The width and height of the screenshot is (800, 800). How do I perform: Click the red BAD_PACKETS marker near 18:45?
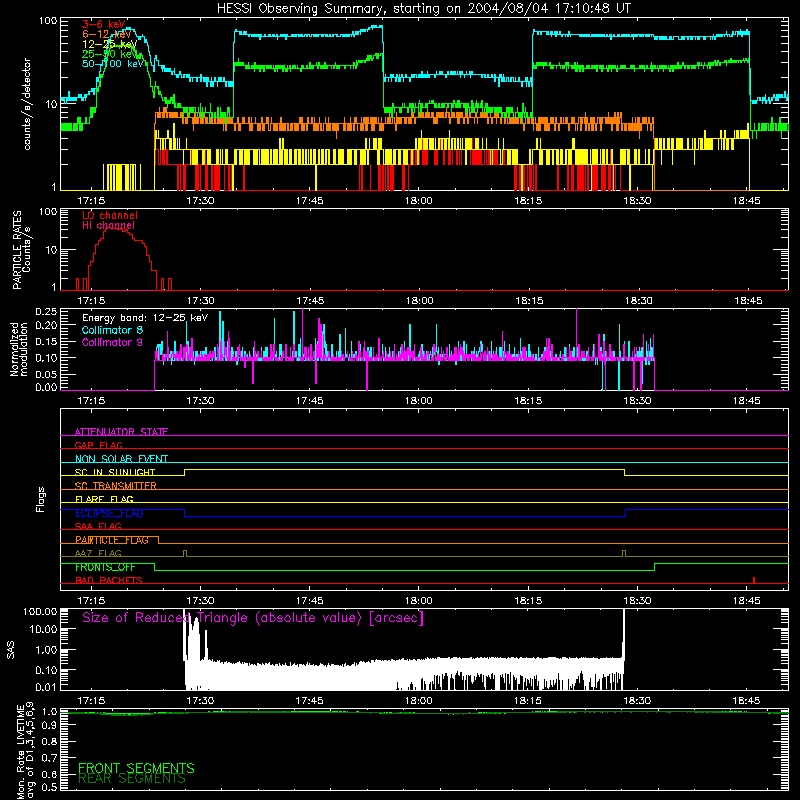(754, 580)
